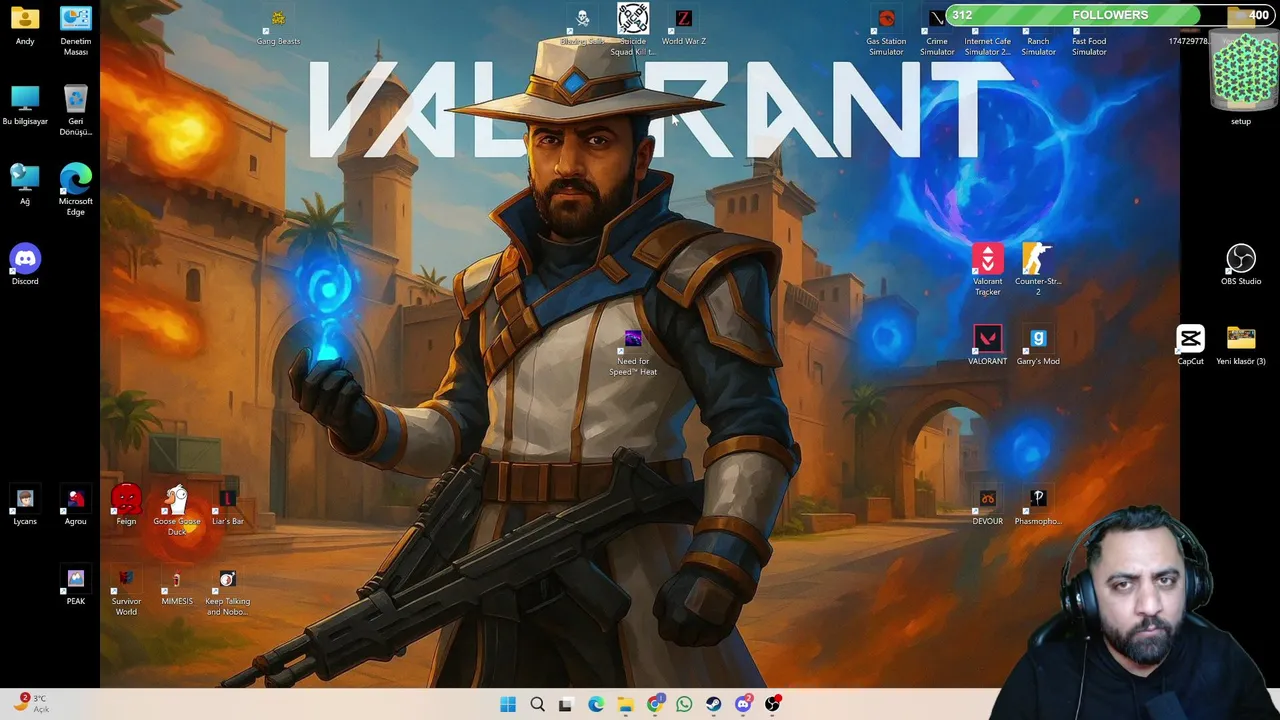Open Task View on the taskbar
Viewport: 1280px width, 720px height.
[x=566, y=704]
